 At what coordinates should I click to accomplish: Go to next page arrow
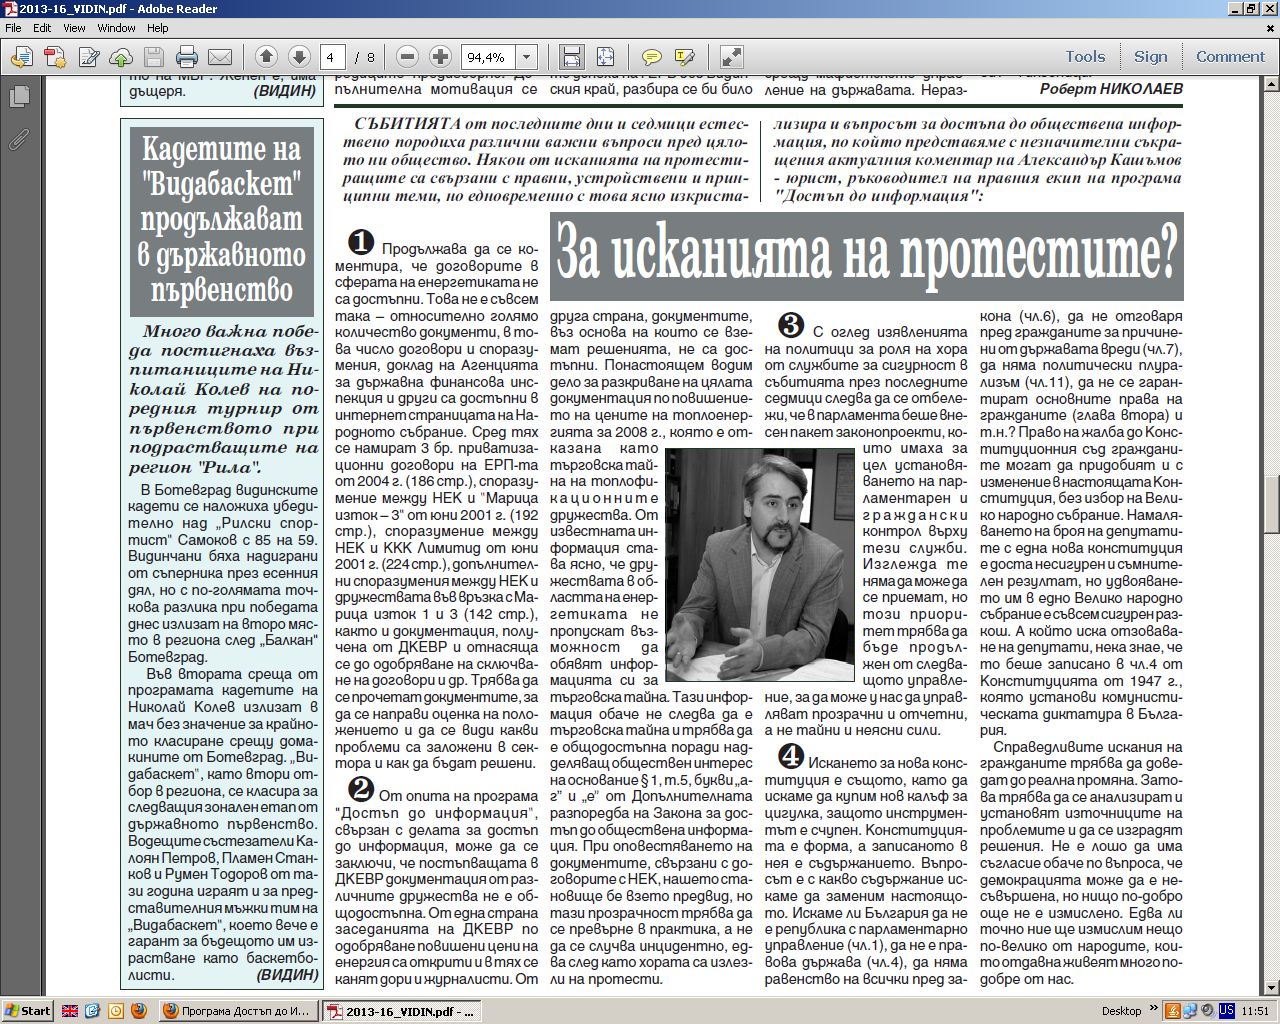298,57
